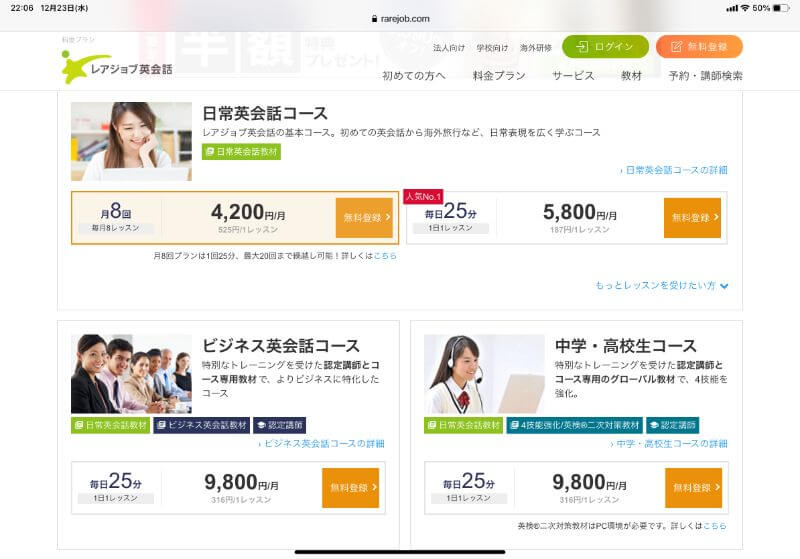This screenshot has height=559, width=800.
Task: Open the 中学・高校生コースの詳細 link
Action: pos(669,444)
